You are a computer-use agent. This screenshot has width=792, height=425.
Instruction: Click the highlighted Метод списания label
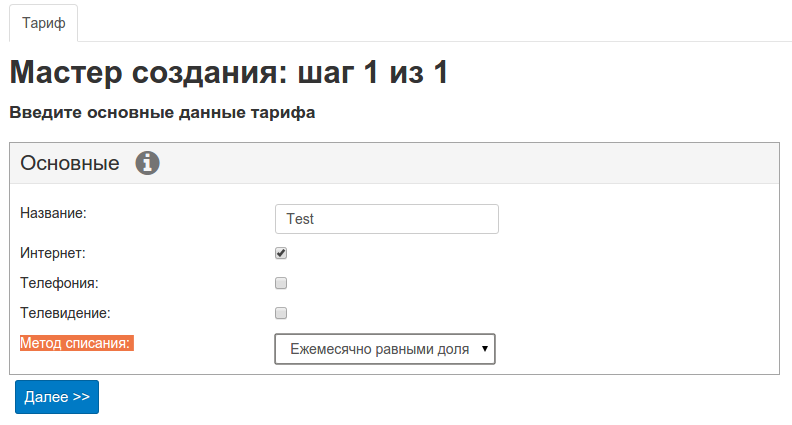(x=77, y=343)
